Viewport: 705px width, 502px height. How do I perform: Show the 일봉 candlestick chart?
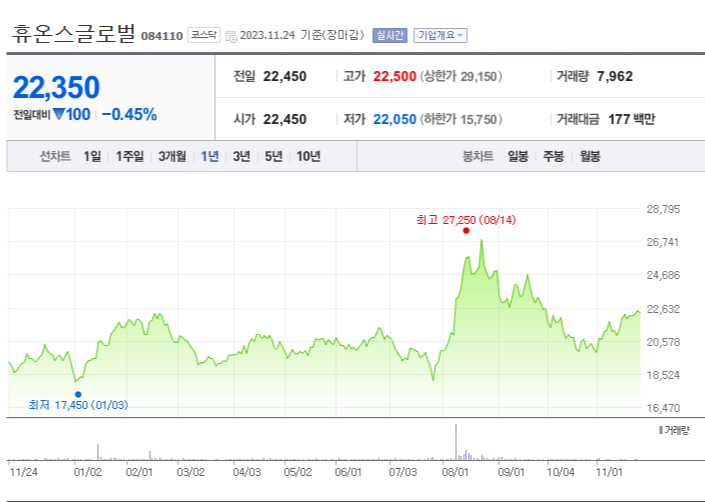coord(518,156)
